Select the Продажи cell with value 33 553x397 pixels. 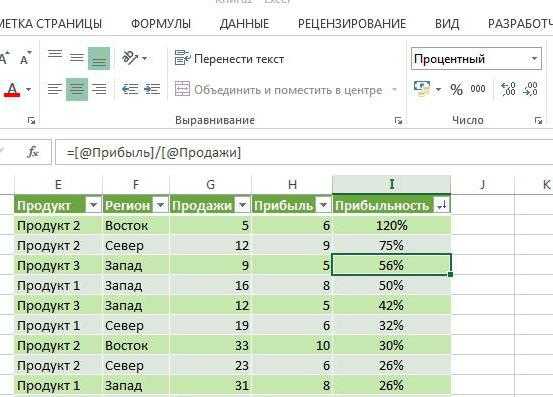210,345
